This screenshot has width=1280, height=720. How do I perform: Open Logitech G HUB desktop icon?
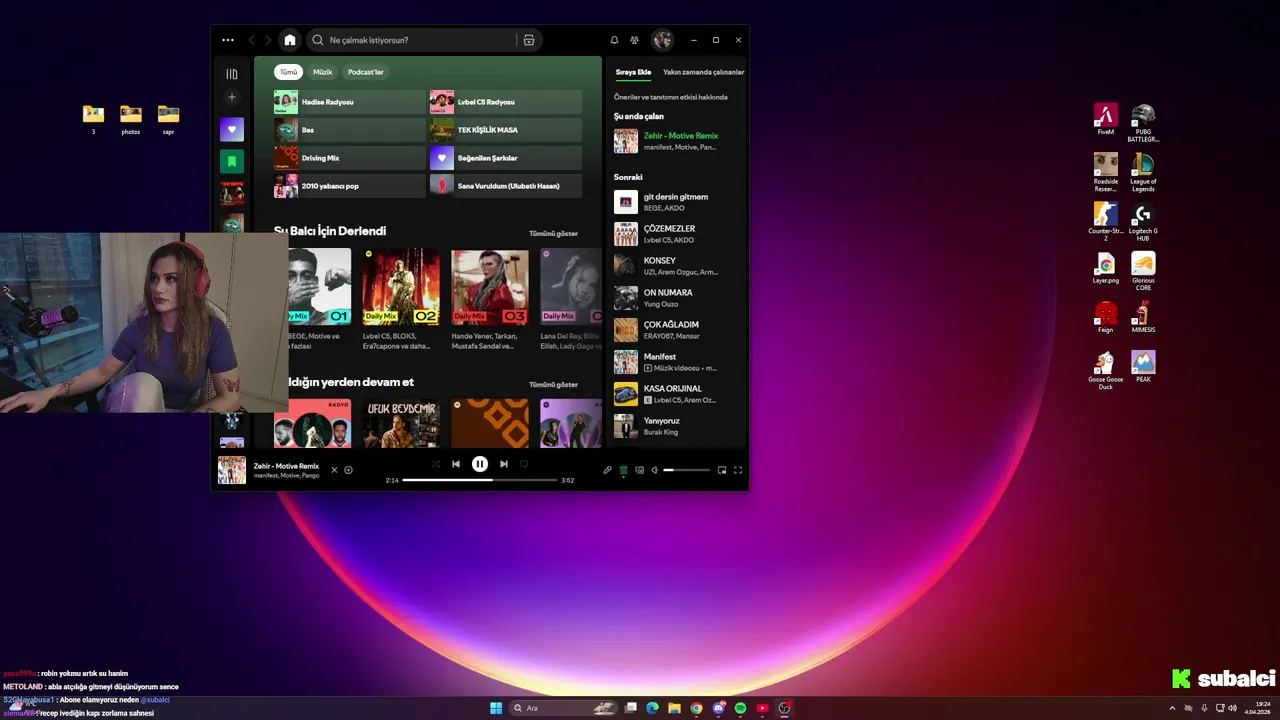pos(1143,223)
